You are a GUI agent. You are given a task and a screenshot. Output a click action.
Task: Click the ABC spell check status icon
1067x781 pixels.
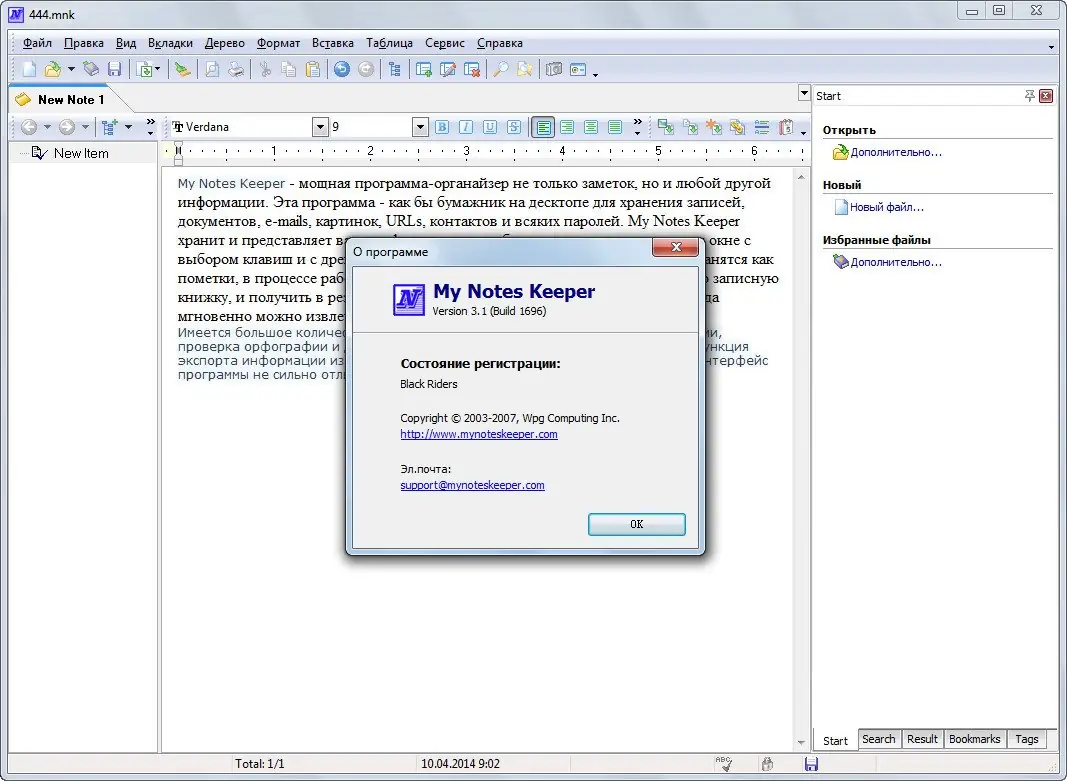pyautogui.click(x=724, y=764)
